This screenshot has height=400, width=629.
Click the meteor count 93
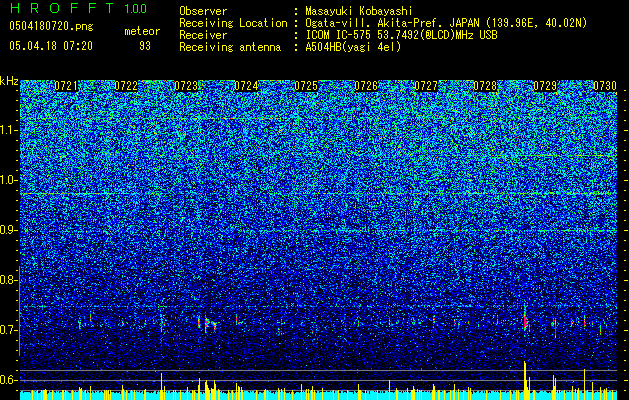pos(145,46)
